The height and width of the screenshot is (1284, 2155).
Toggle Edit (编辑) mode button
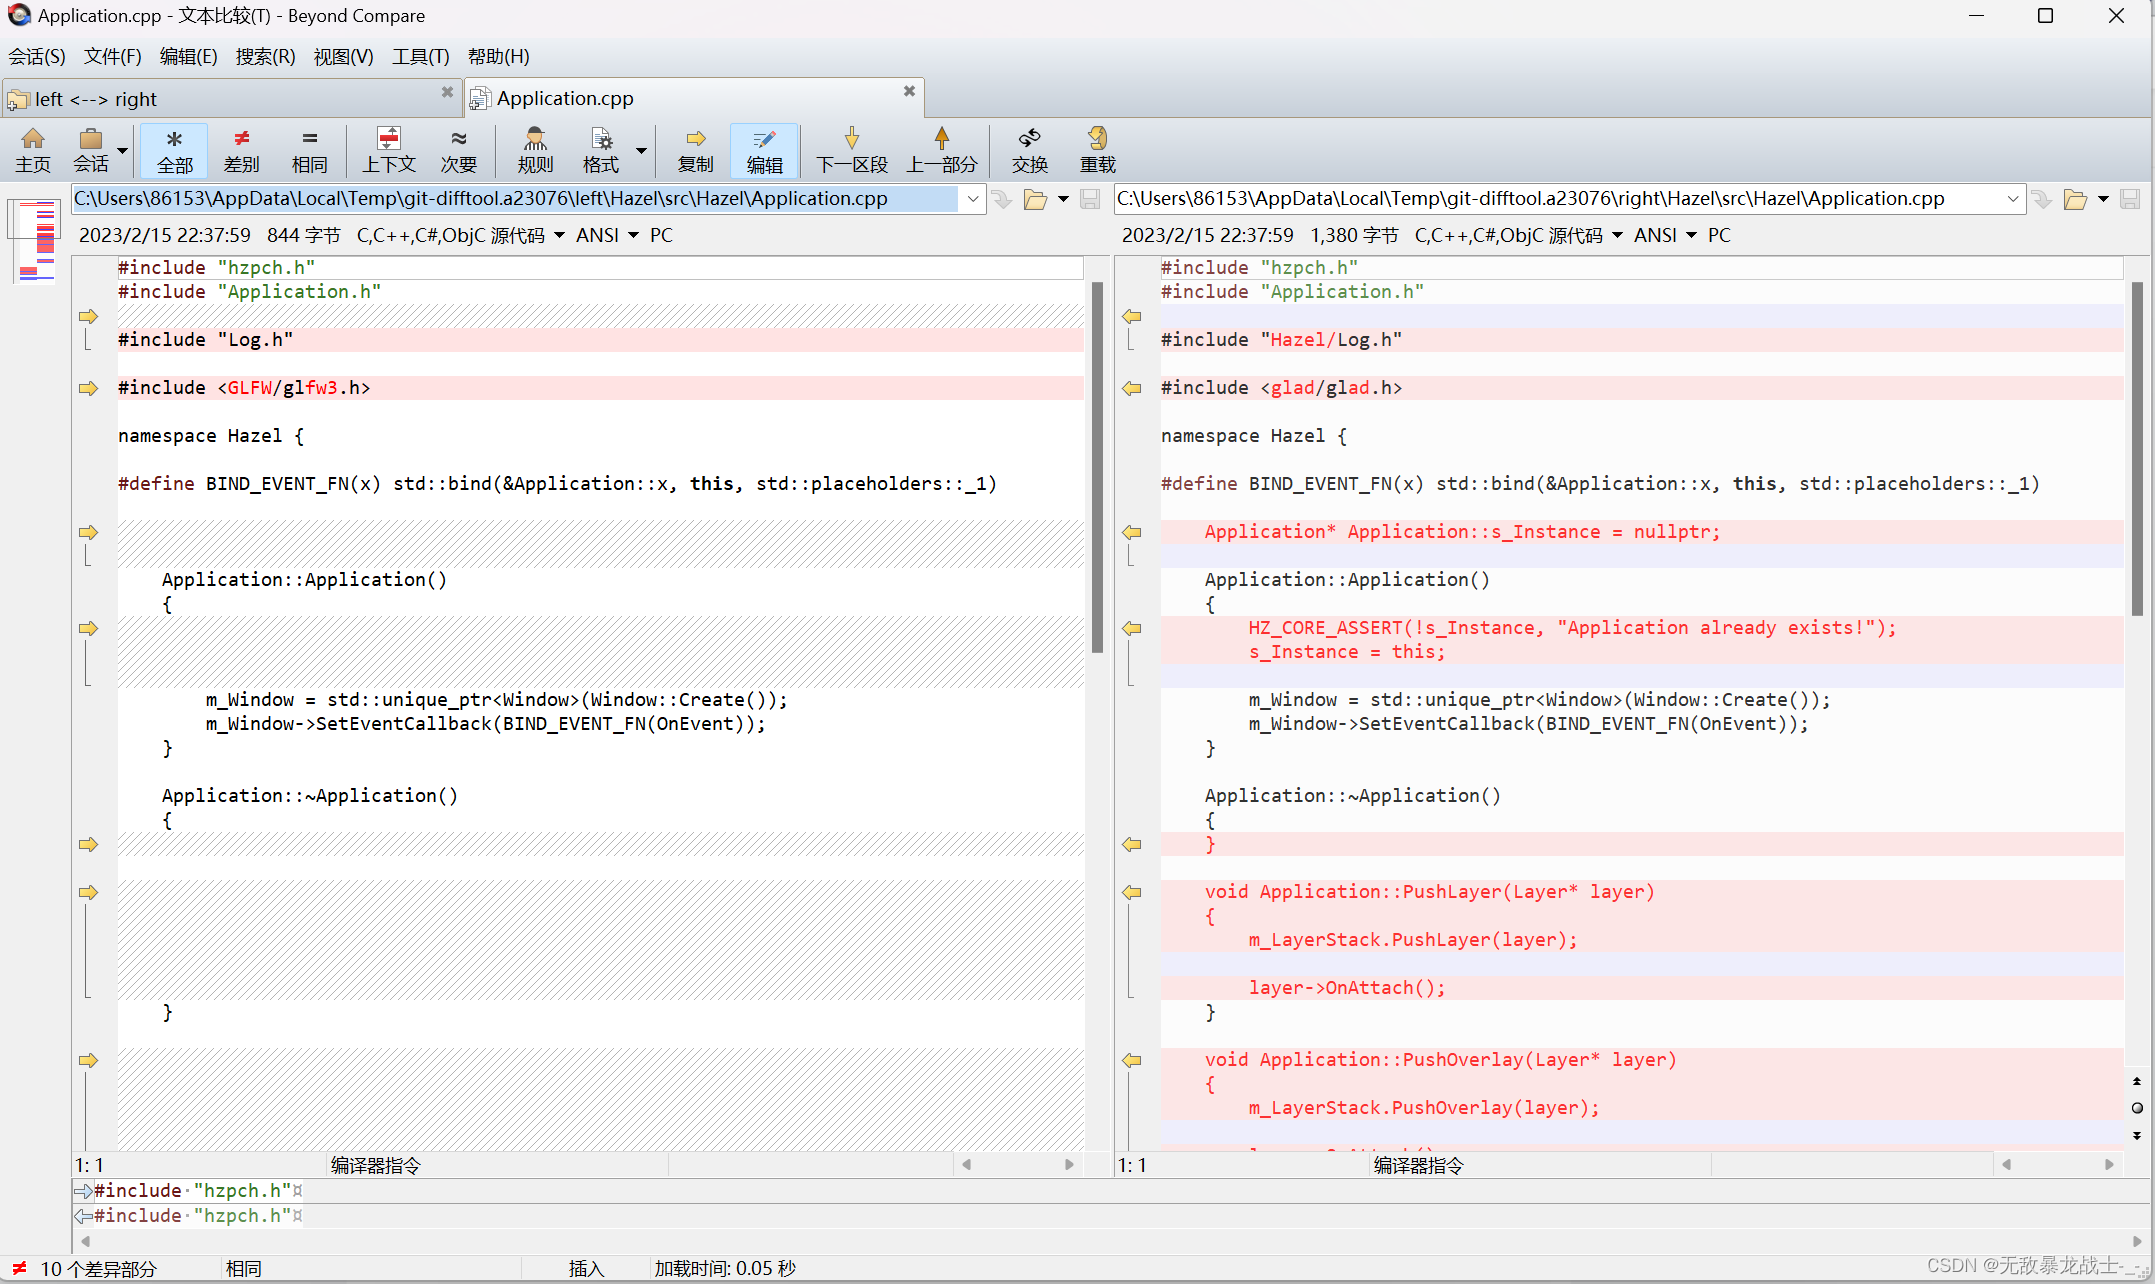coord(764,150)
